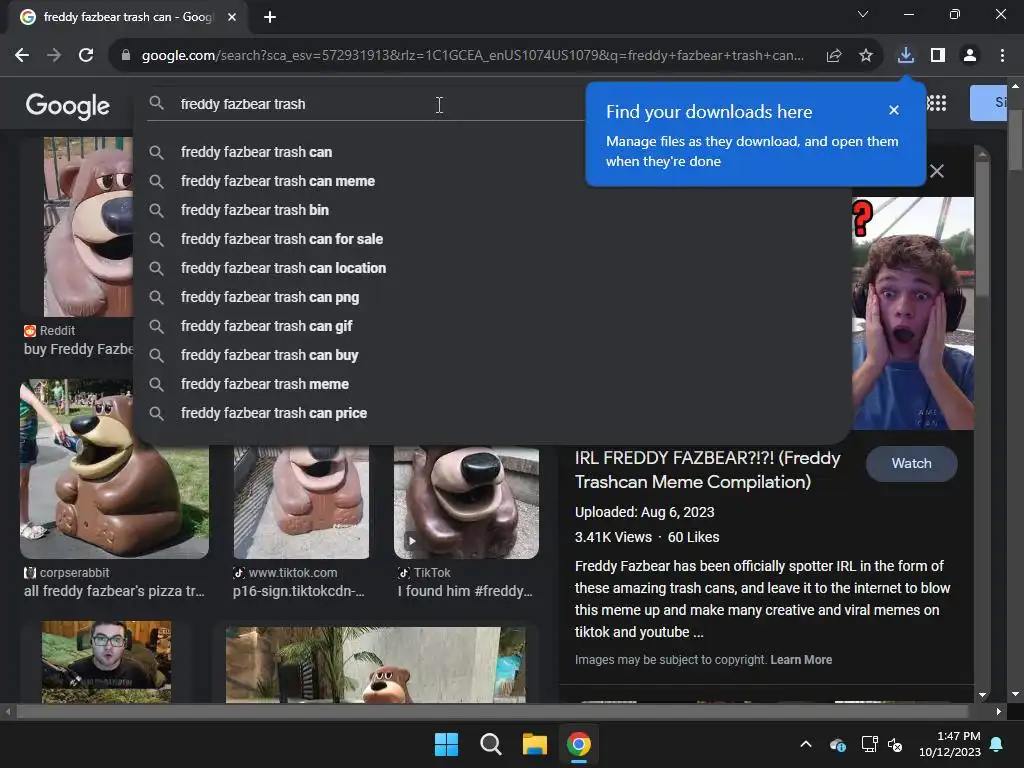Open the tab search chevron
The width and height of the screenshot is (1024, 768).
[863, 14]
